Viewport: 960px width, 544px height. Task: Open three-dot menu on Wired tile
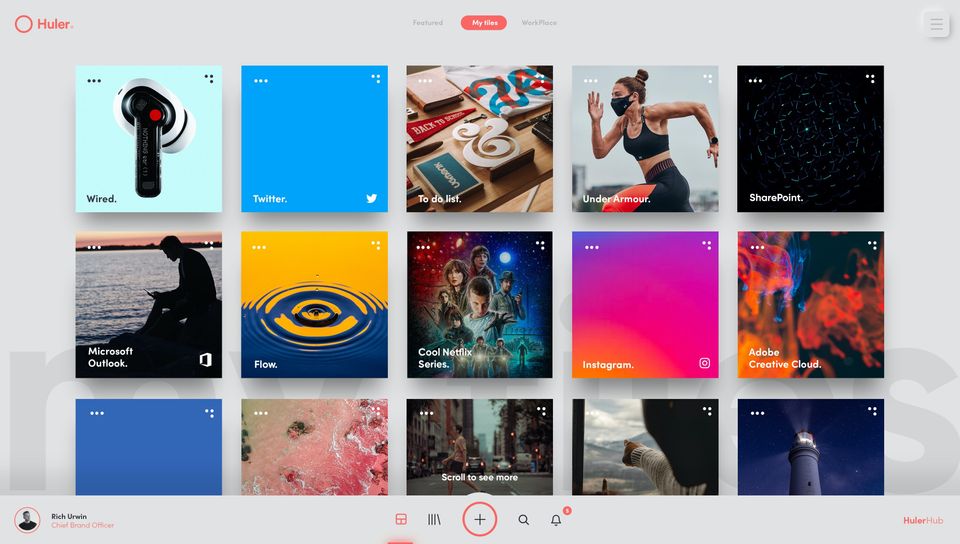(94, 81)
